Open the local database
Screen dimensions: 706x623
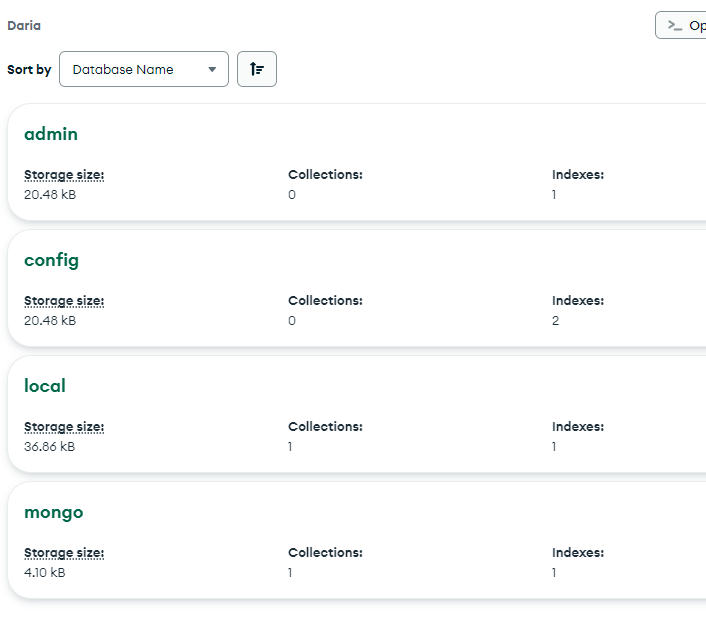click(x=45, y=386)
